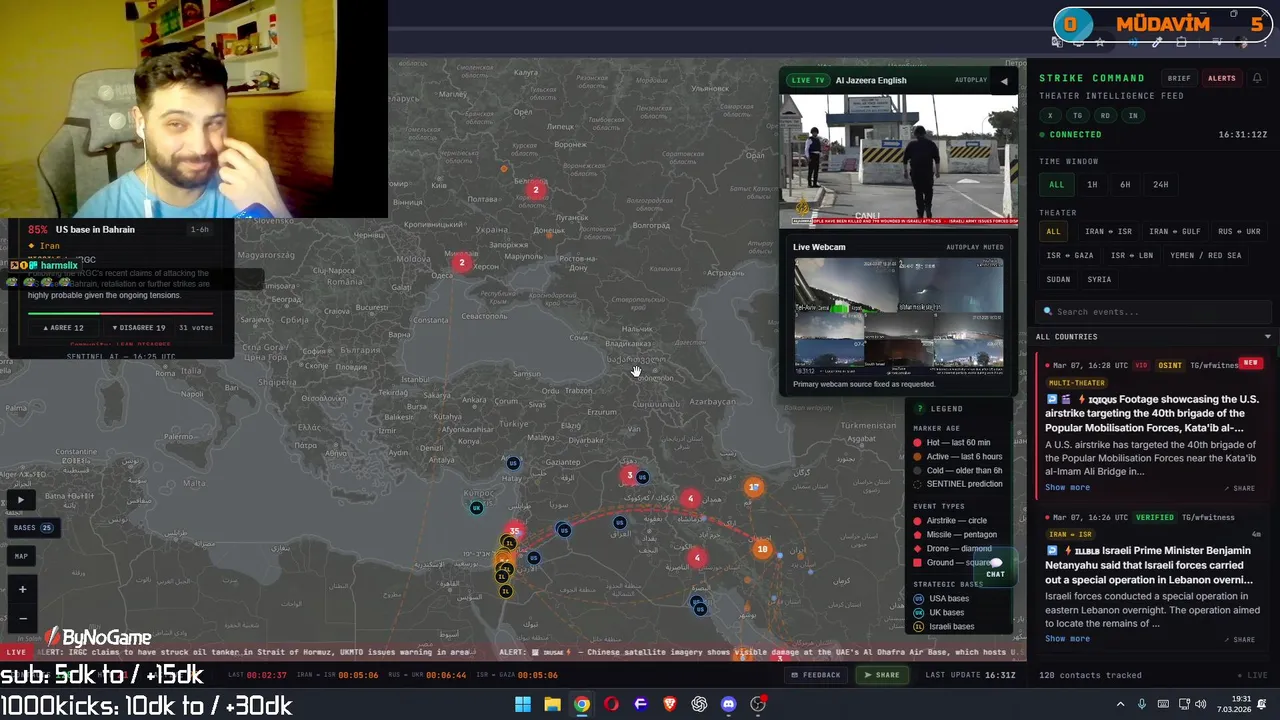
Task: Open the ALERTS view
Action: point(1221,78)
